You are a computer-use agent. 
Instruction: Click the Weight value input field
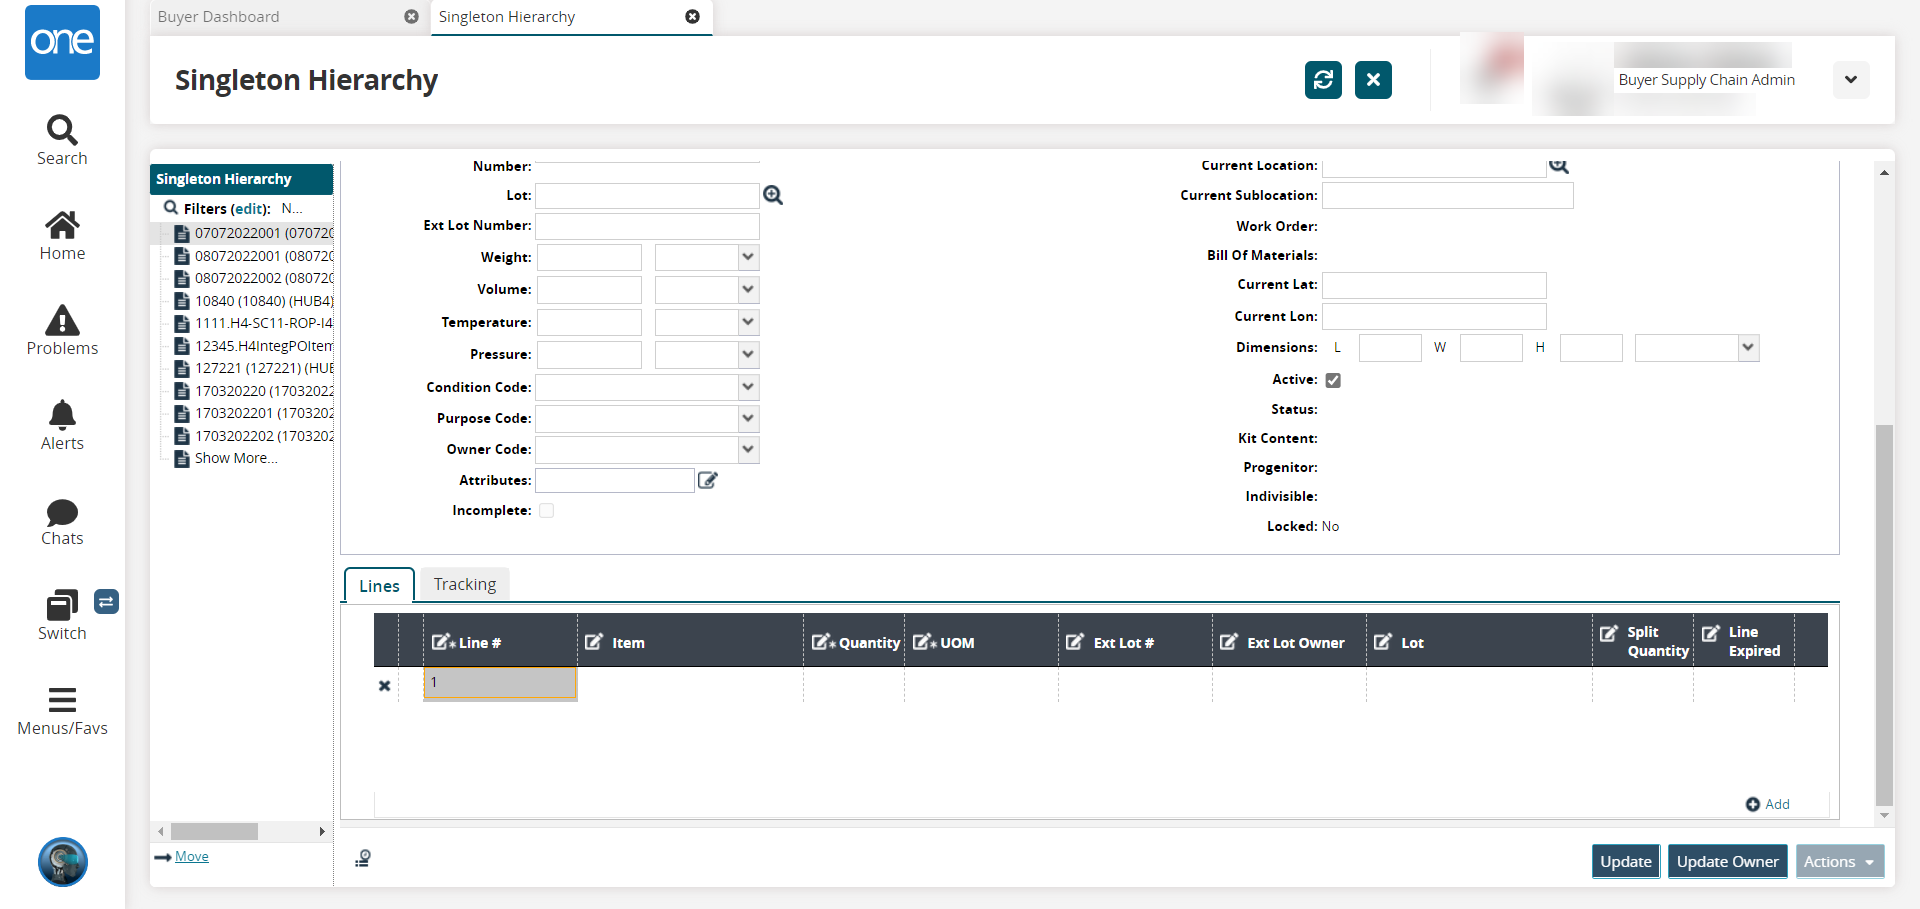click(589, 258)
